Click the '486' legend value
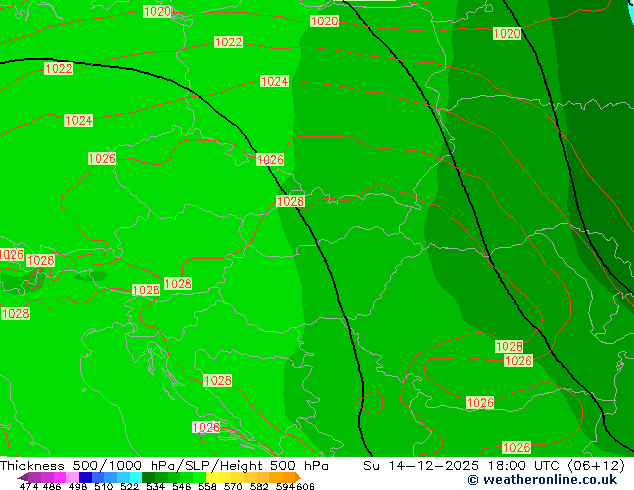The width and height of the screenshot is (634, 490). 52,486
